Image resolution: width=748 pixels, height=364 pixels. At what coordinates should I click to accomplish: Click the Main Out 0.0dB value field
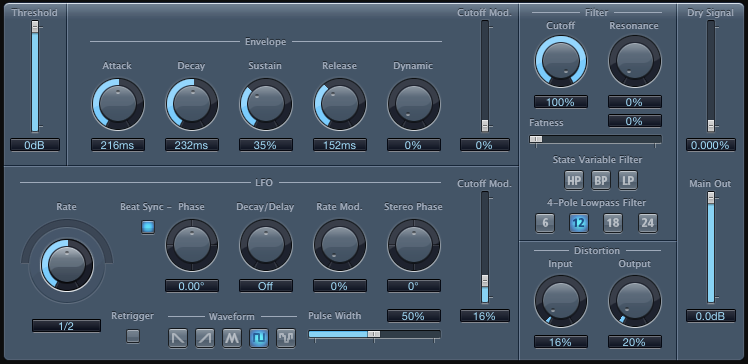pyautogui.click(x=711, y=316)
